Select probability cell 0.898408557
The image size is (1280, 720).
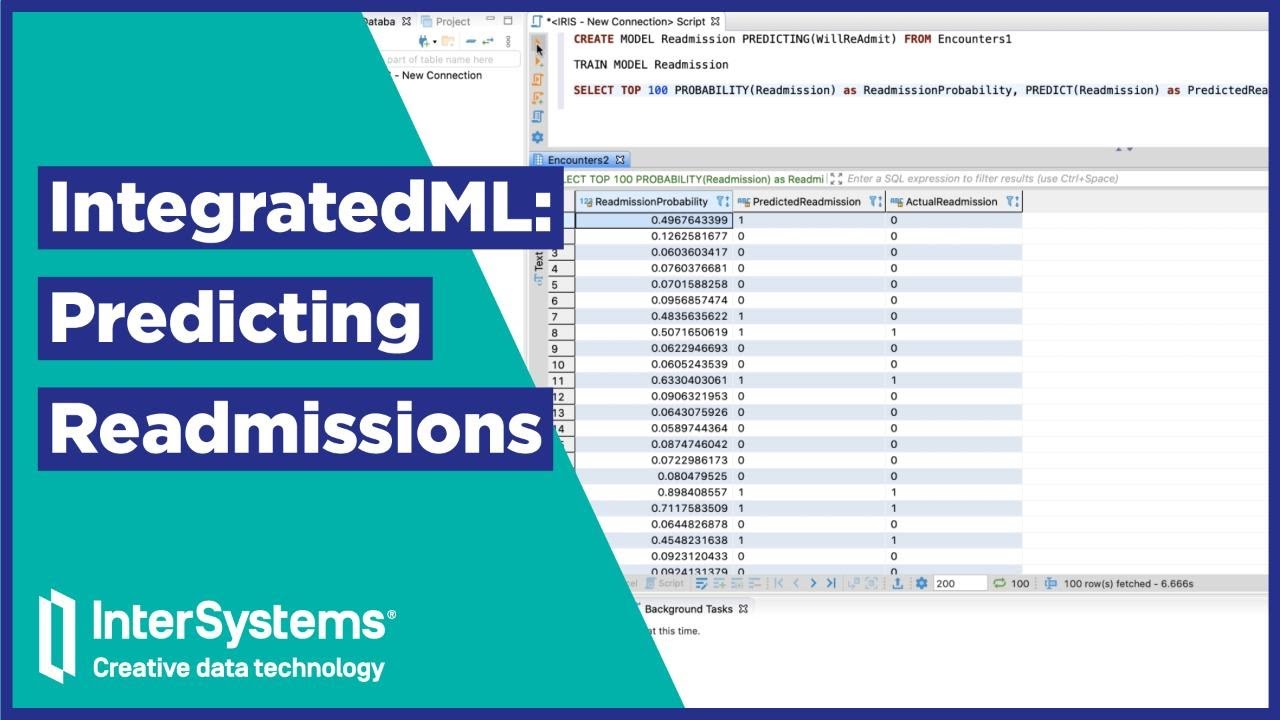click(x=654, y=492)
